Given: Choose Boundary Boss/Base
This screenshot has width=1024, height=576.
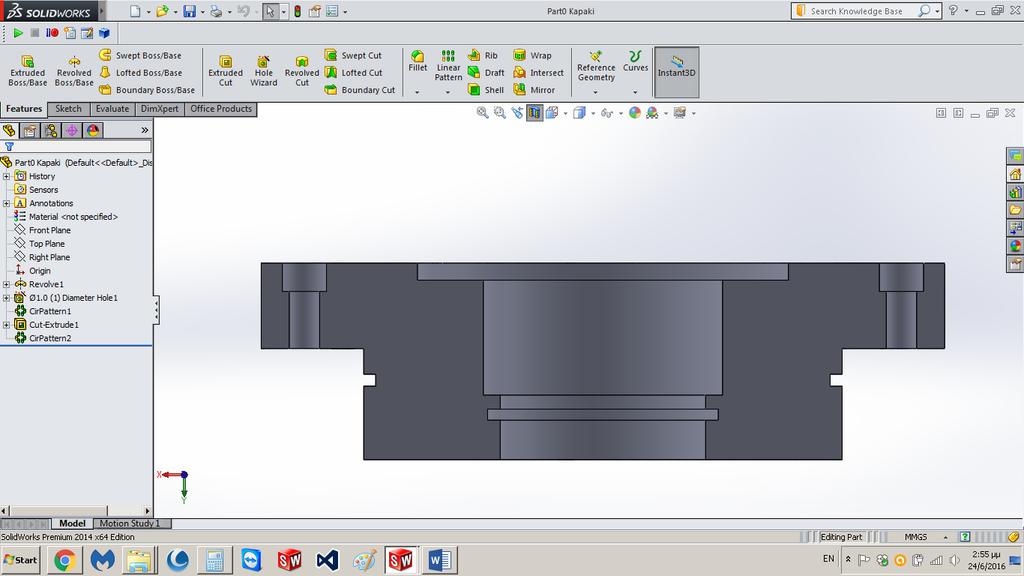Looking at the screenshot, I should [147, 89].
